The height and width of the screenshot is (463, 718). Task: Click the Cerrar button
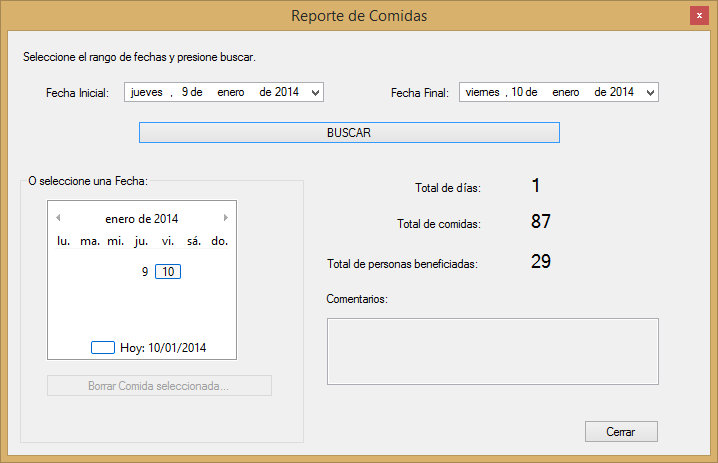[x=621, y=431]
